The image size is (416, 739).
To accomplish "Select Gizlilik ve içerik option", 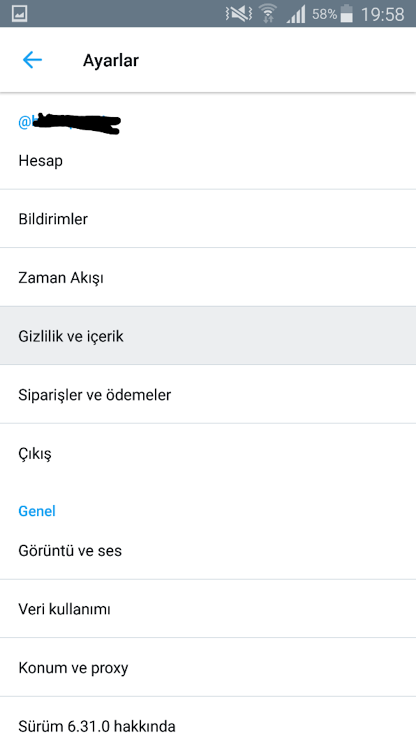I will [208, 336].
